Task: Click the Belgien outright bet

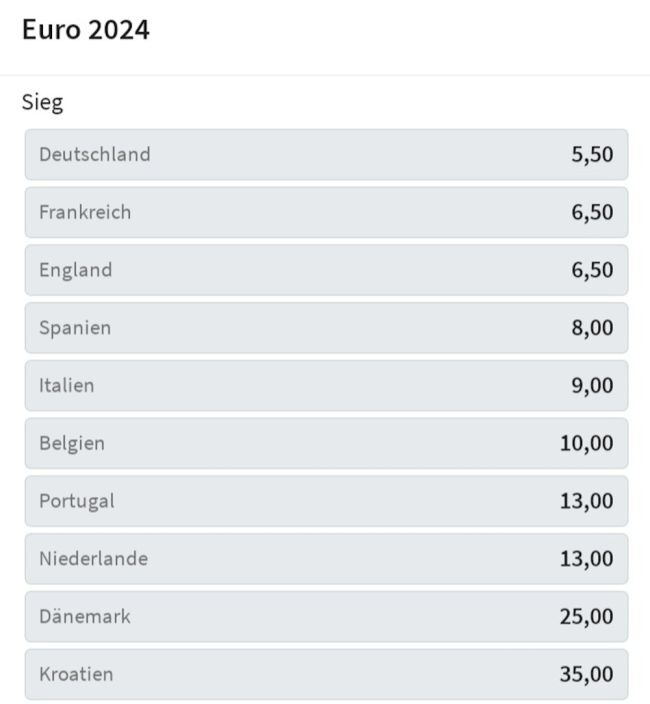Action: coord(326,443)
